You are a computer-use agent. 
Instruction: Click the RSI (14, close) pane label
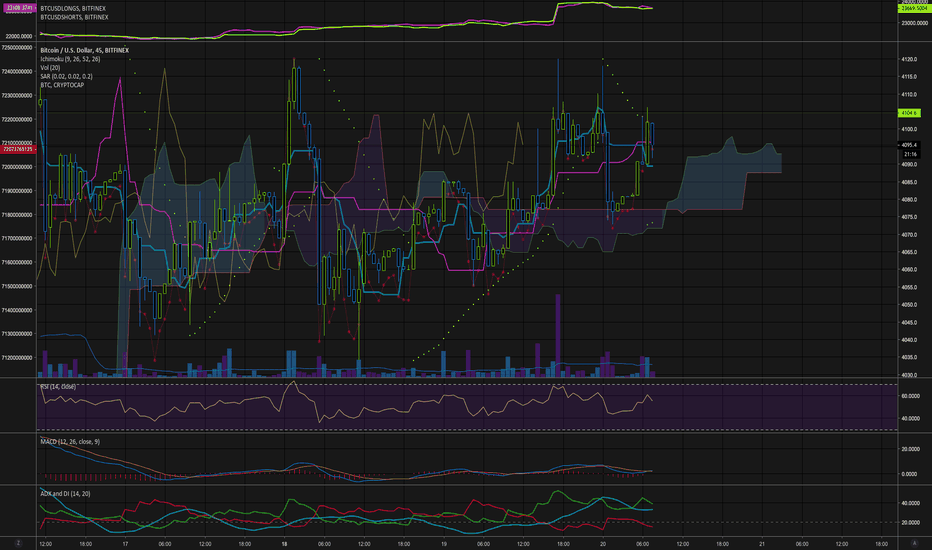click(x=58, y=387)
